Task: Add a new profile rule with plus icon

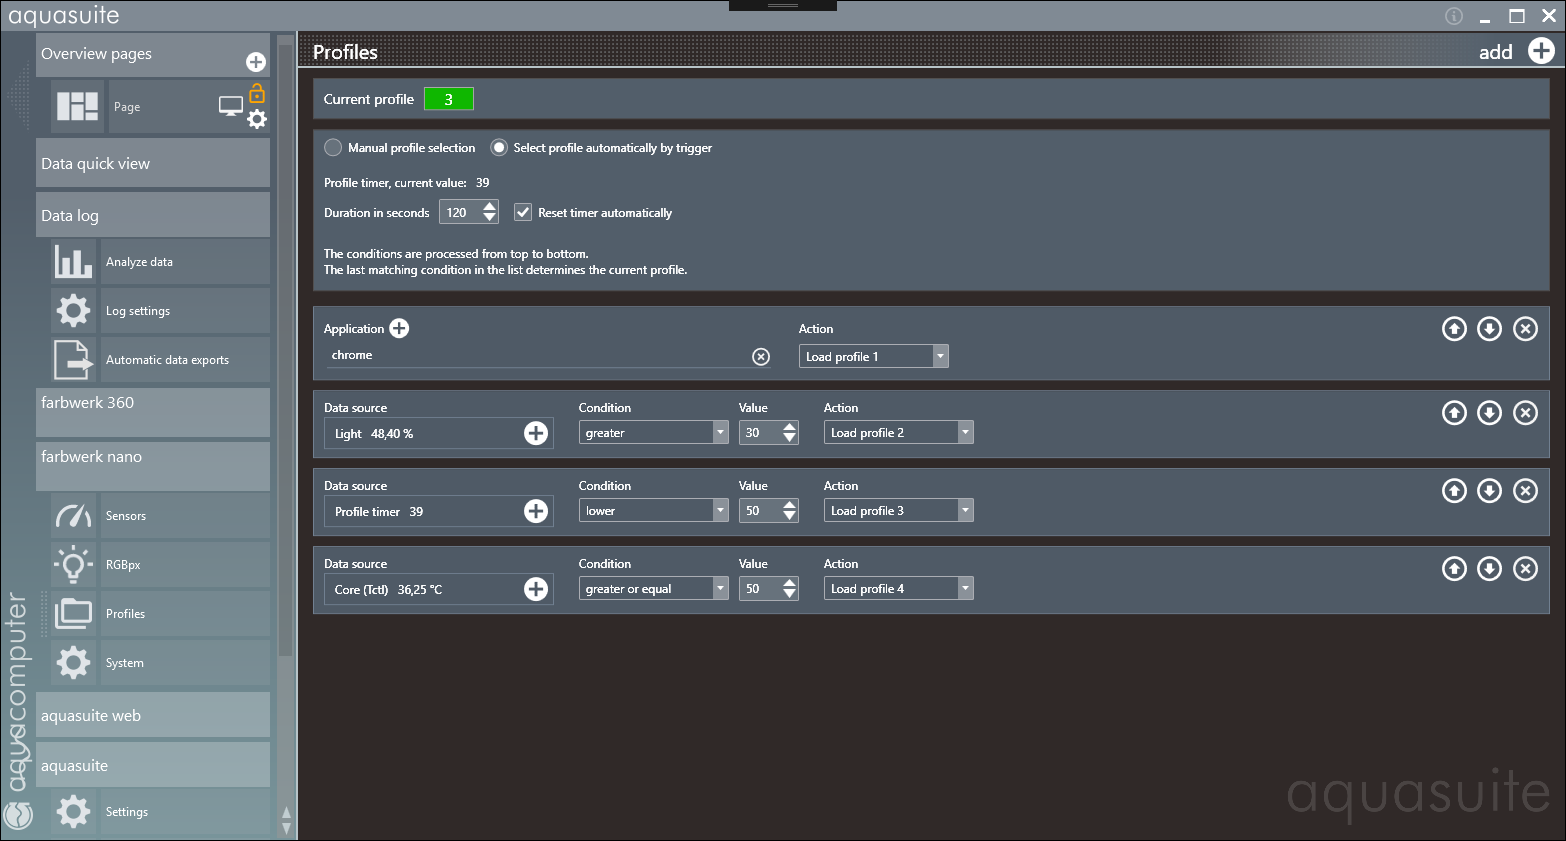Action: point(1541,51)
